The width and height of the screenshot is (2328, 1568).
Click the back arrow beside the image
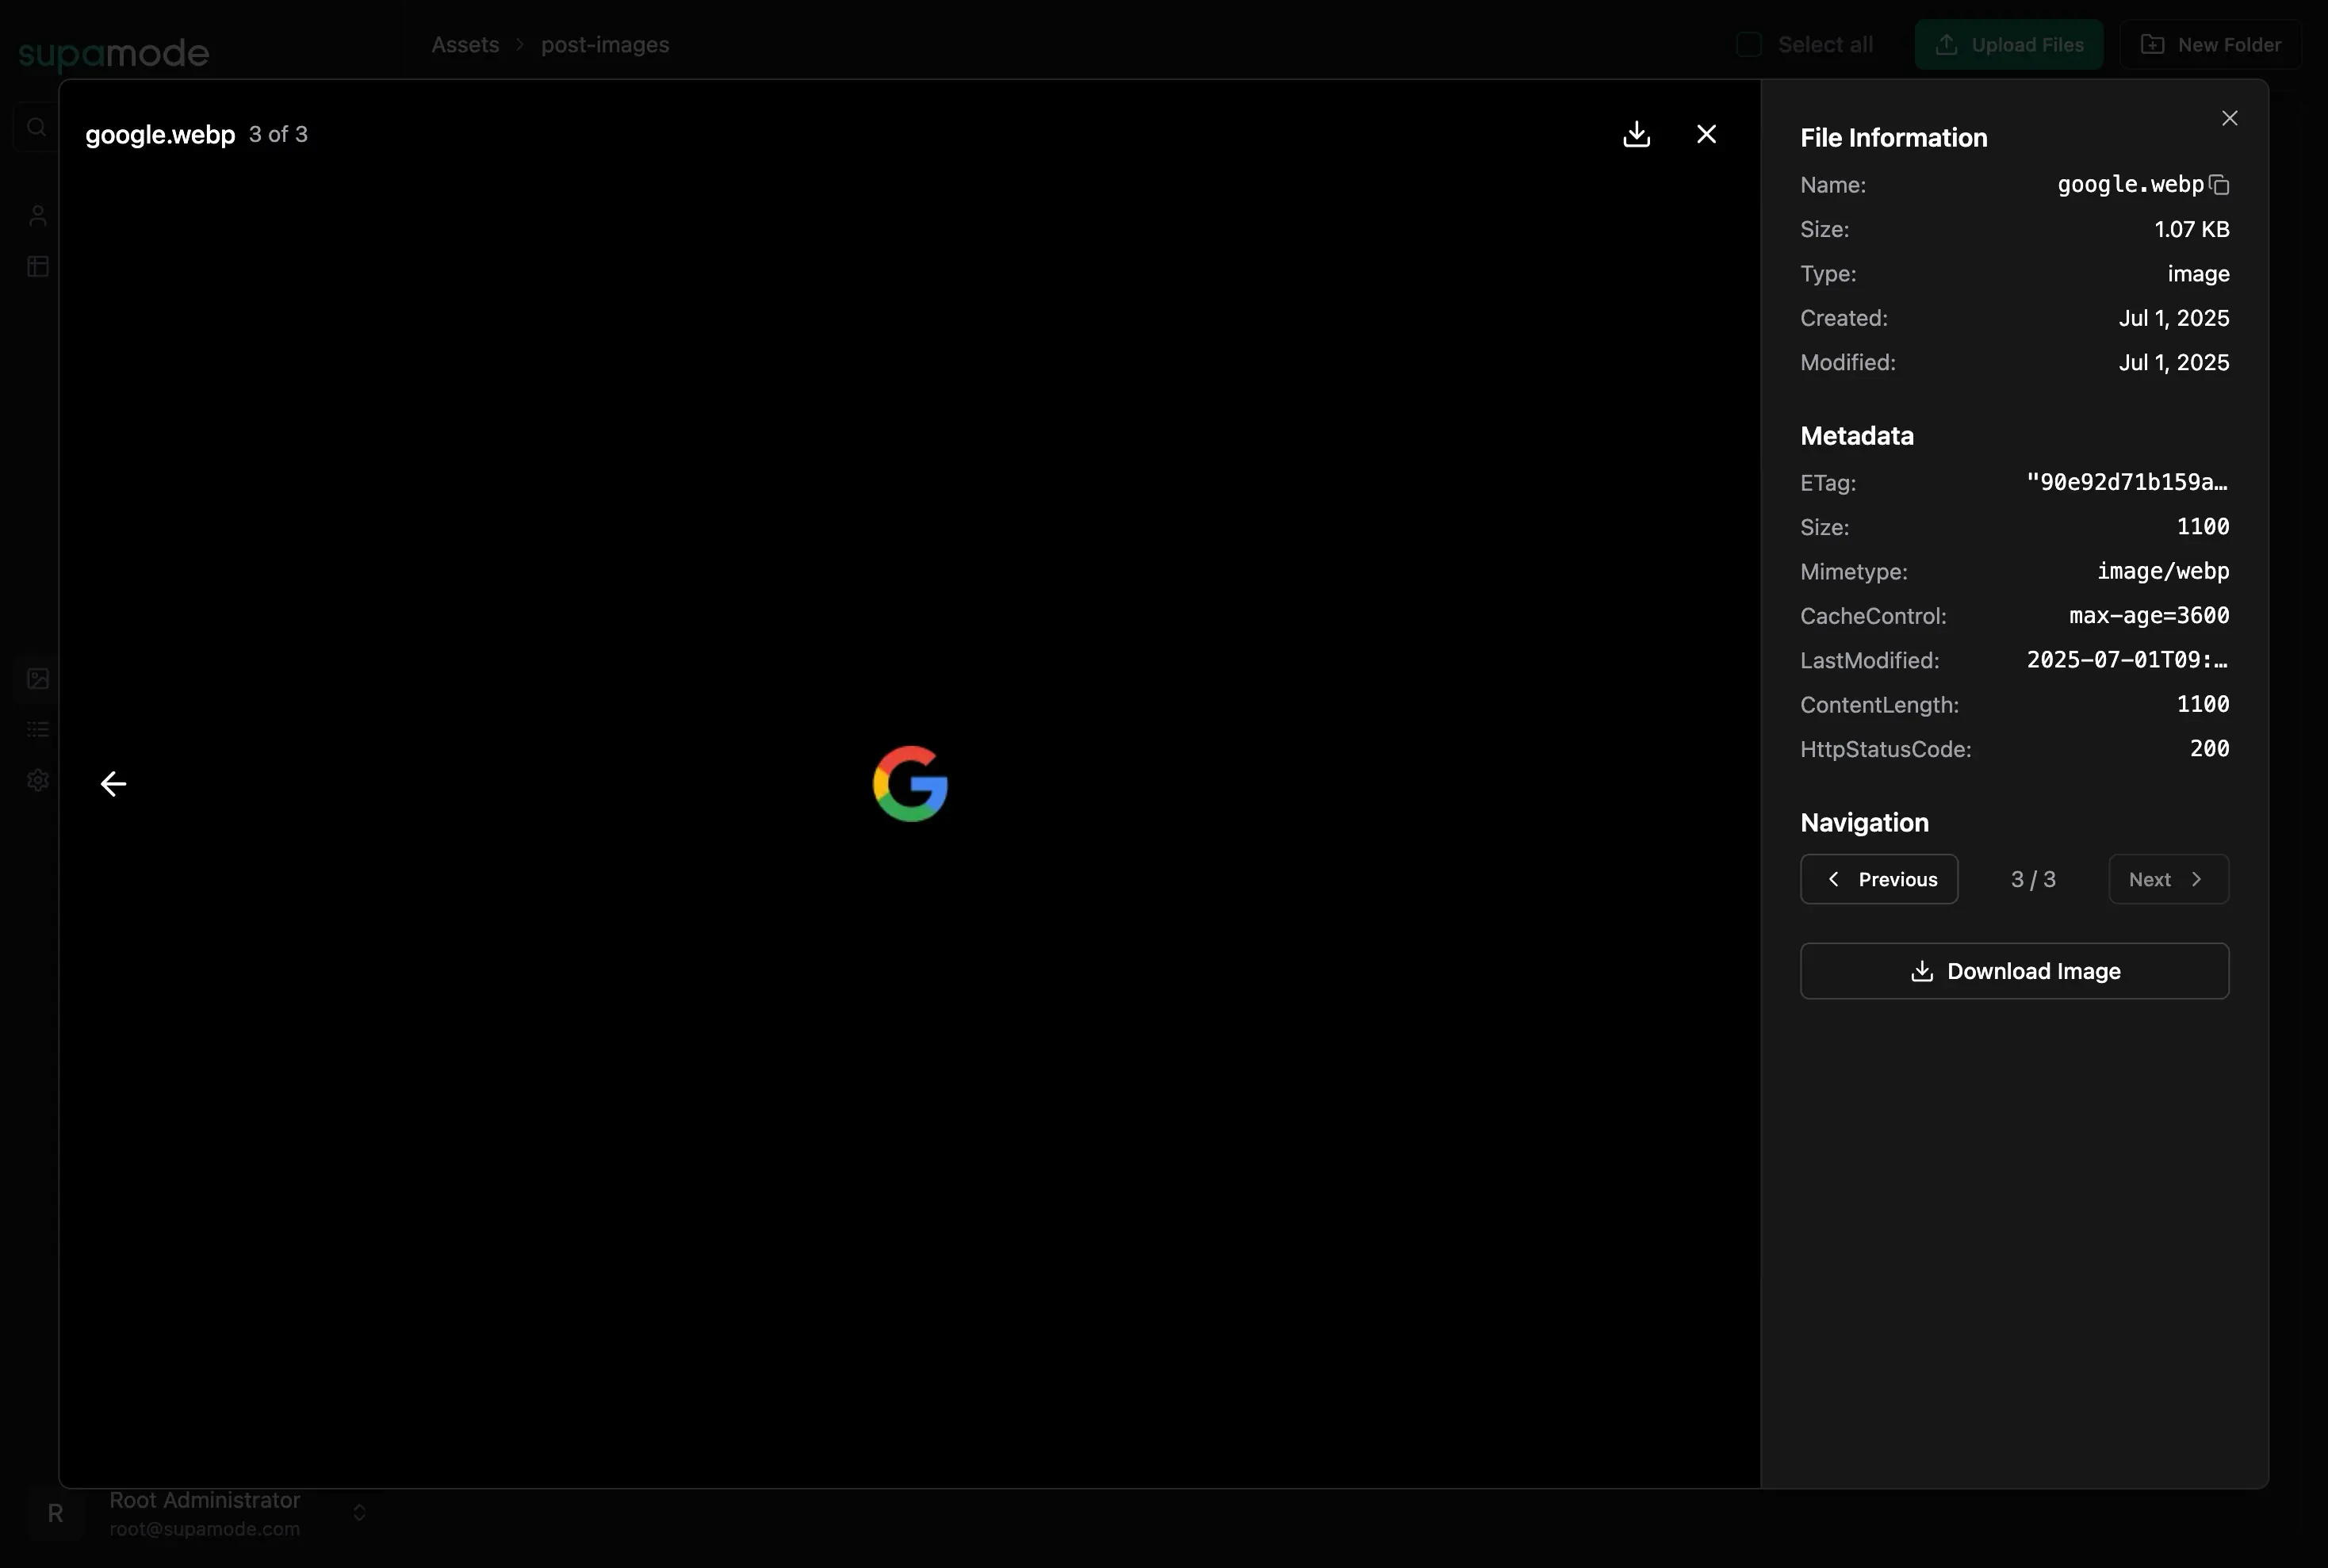pyautogui.click(x=113, y=783)
